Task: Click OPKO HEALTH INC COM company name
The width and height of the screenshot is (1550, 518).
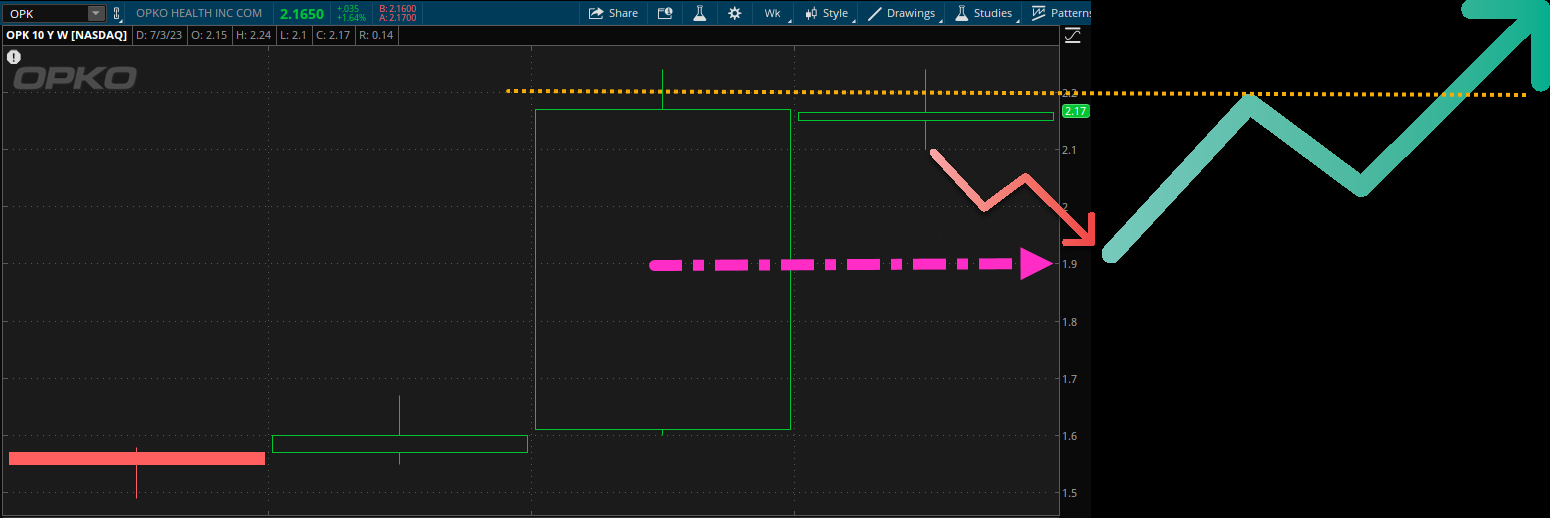Action: click(199, 14)
